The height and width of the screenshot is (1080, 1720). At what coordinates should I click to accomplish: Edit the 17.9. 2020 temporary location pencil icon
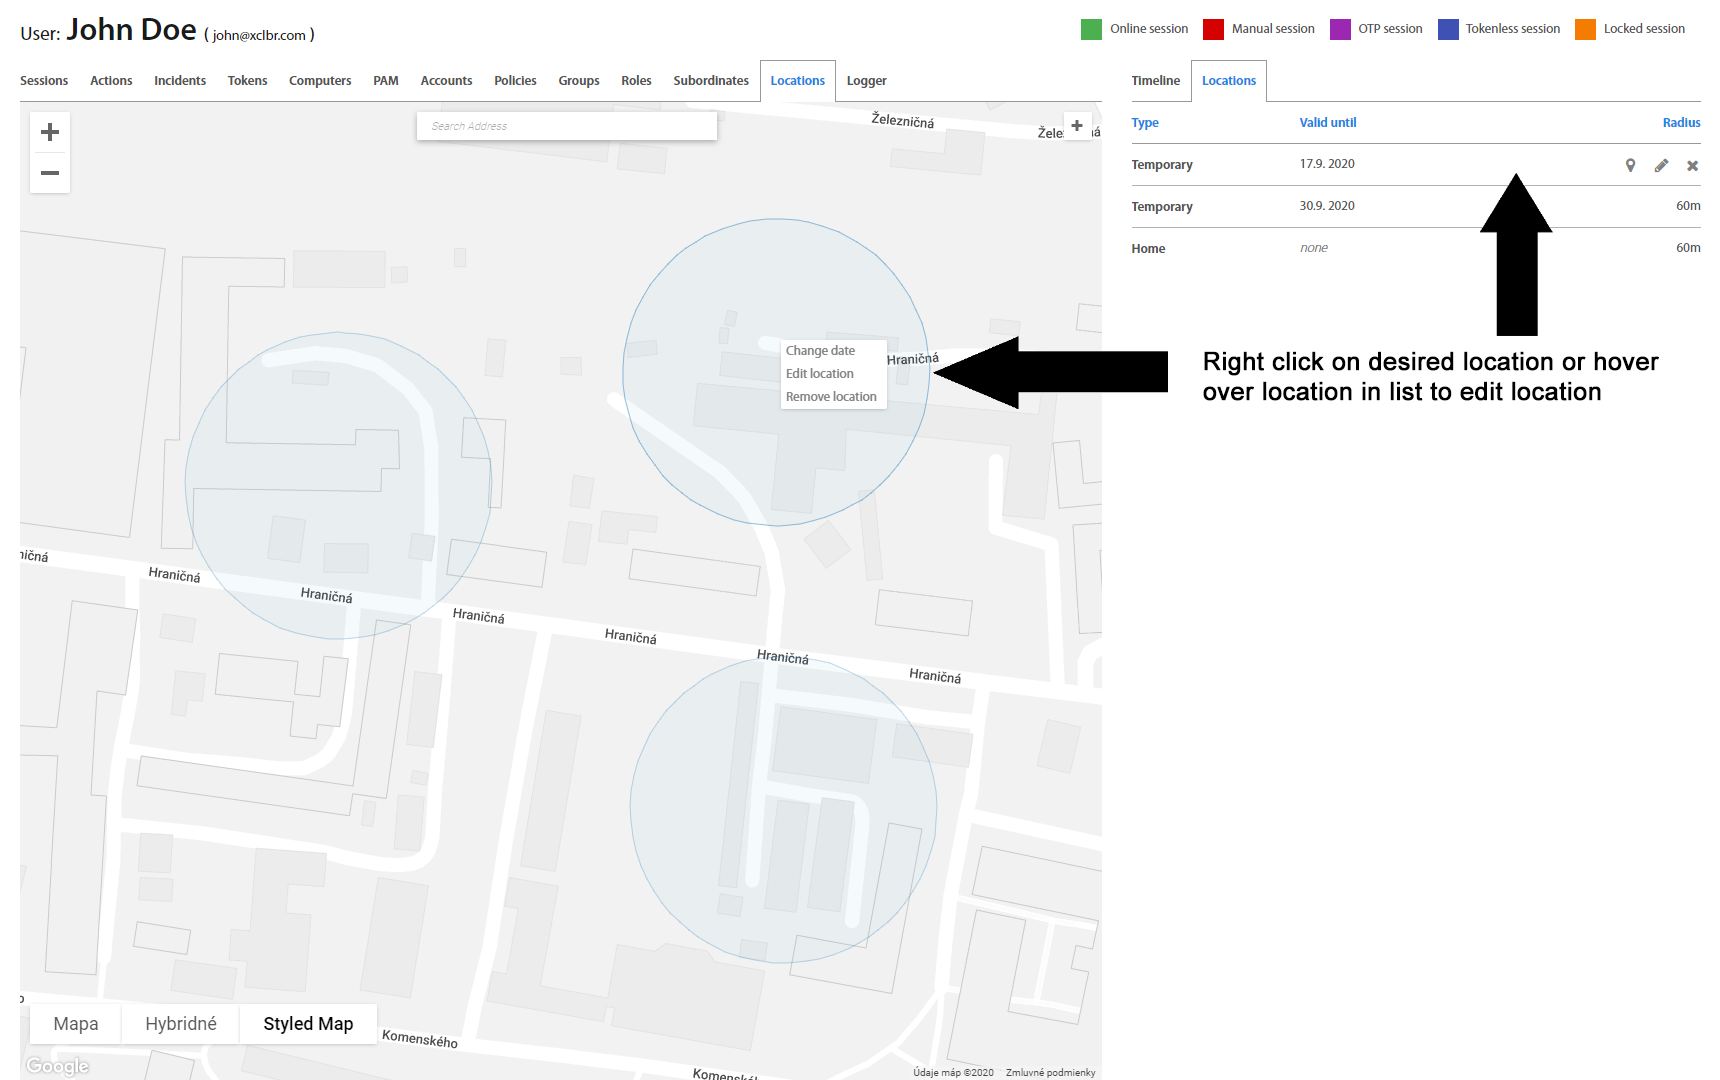(1661, 165)
